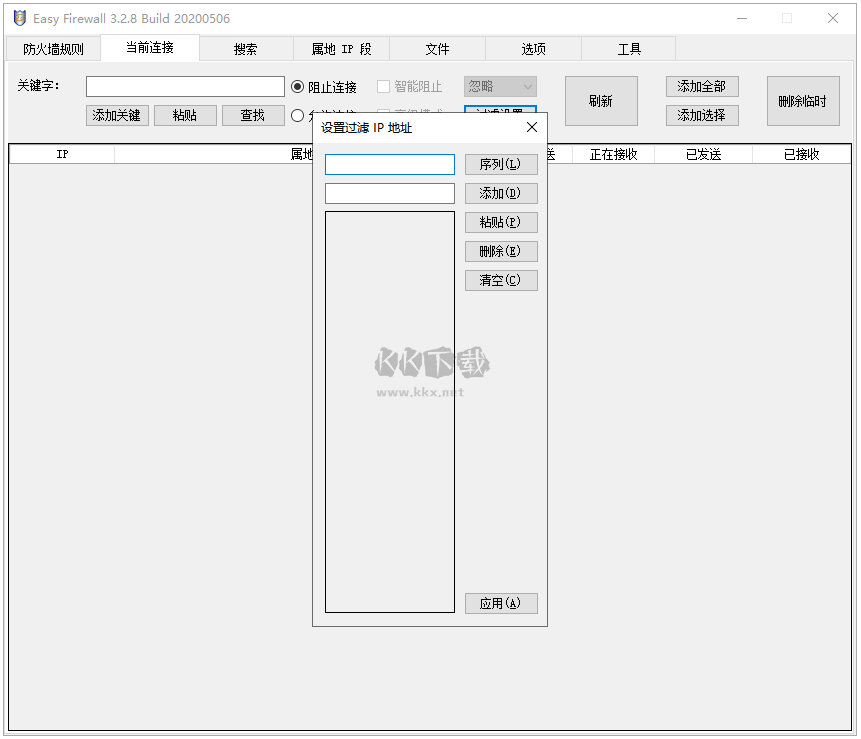861x739 pixels.
Task: Click the first IP input box in dialog
Action: (389, 164)
